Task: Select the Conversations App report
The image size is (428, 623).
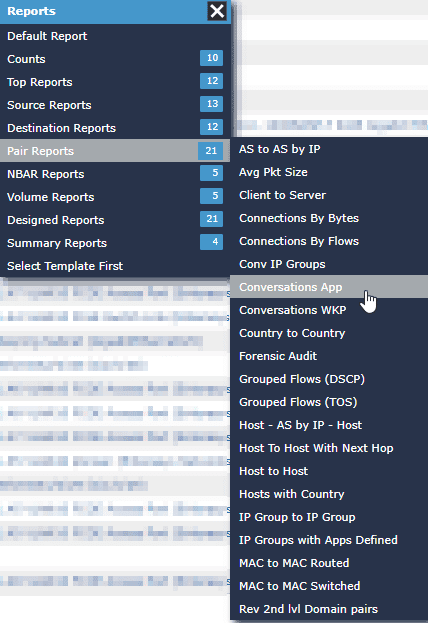Action: click(x=329, y=287)
